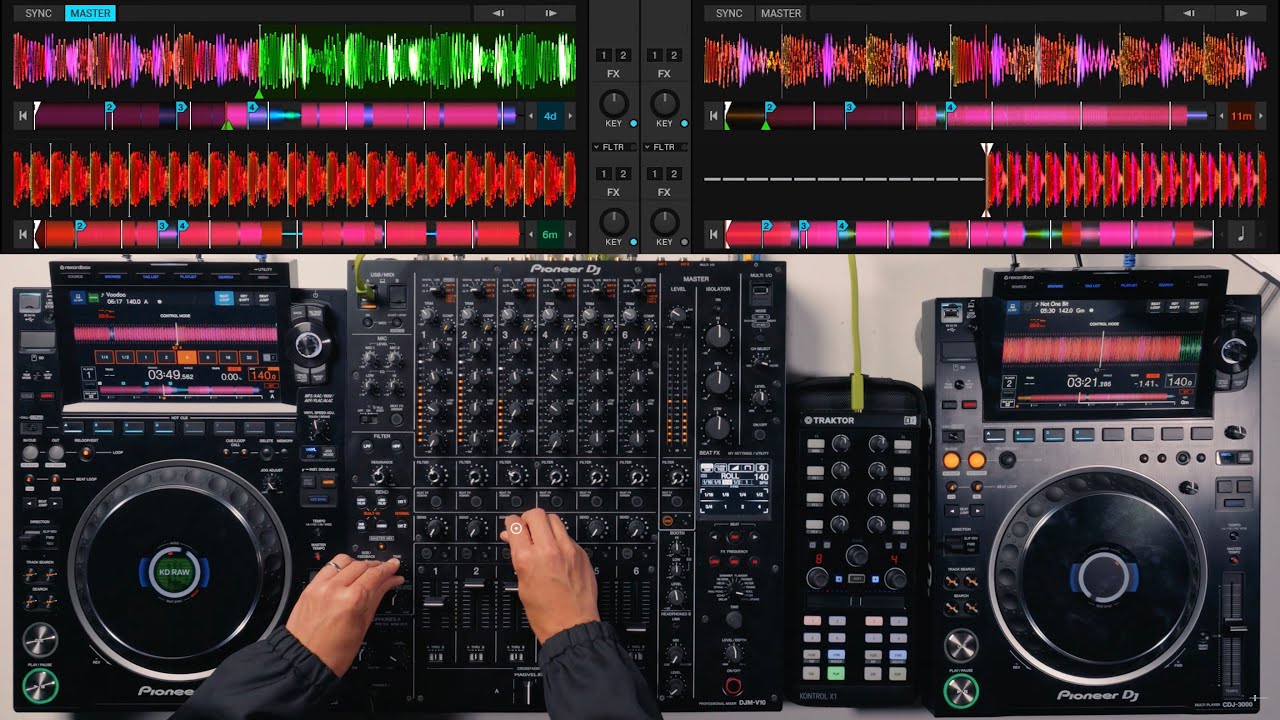Click the musical note key icon

pyautogui.click(x=1241, y=235)
